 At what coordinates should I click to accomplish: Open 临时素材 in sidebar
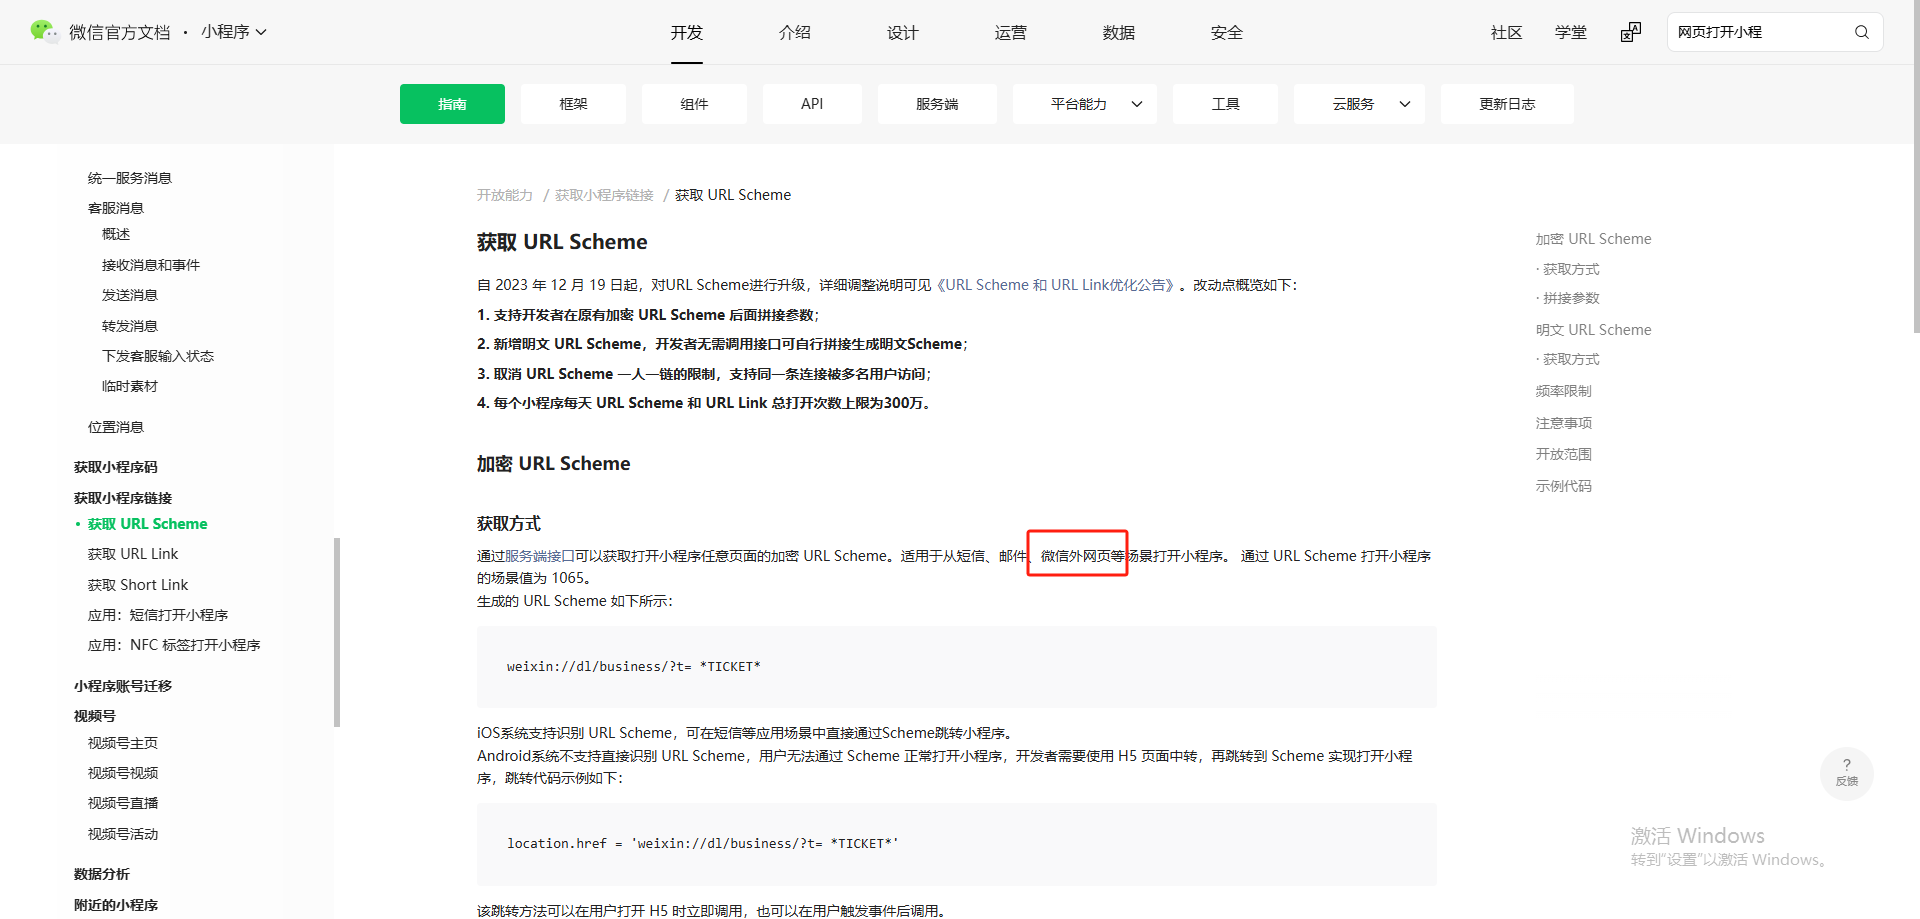coord(130,386)
